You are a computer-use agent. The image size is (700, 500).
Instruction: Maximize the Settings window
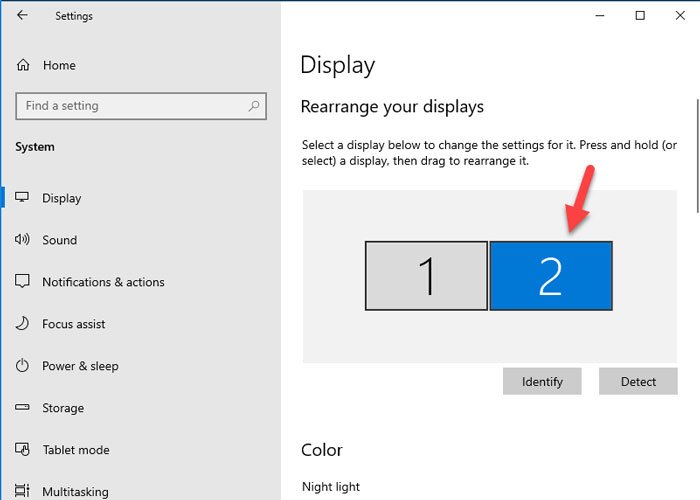[640, 15]
